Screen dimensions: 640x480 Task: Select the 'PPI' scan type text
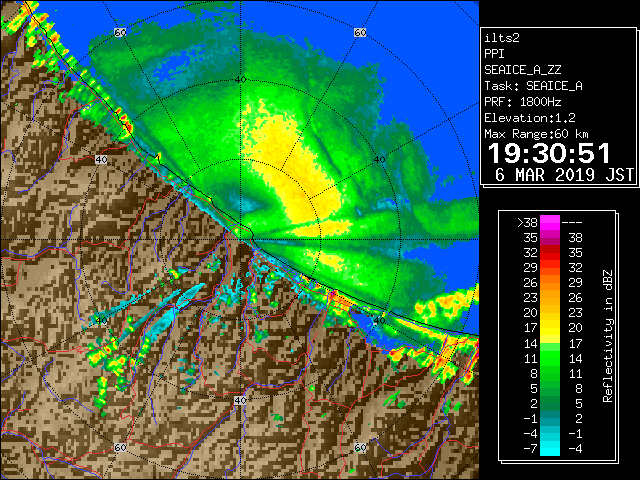click(x=494, y=54)
